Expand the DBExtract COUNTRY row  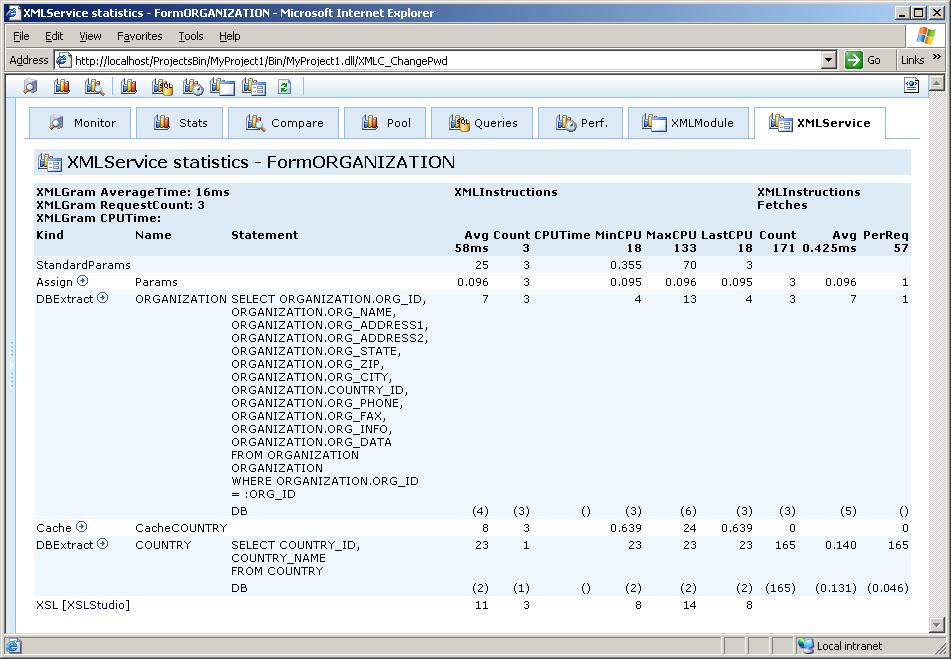click(102, 544)
